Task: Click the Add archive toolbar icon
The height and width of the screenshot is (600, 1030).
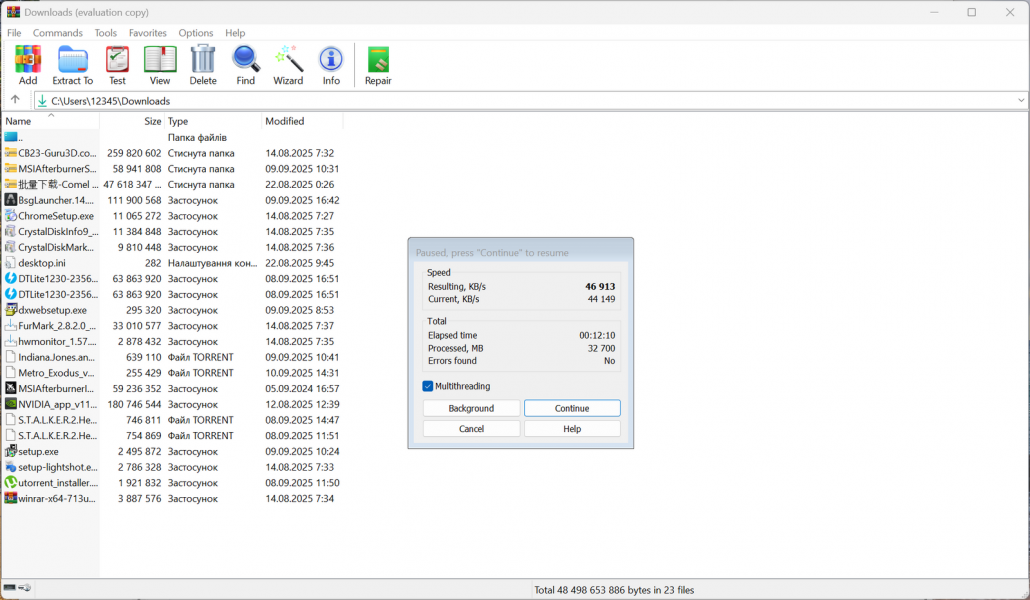Action: click(28, 62)
